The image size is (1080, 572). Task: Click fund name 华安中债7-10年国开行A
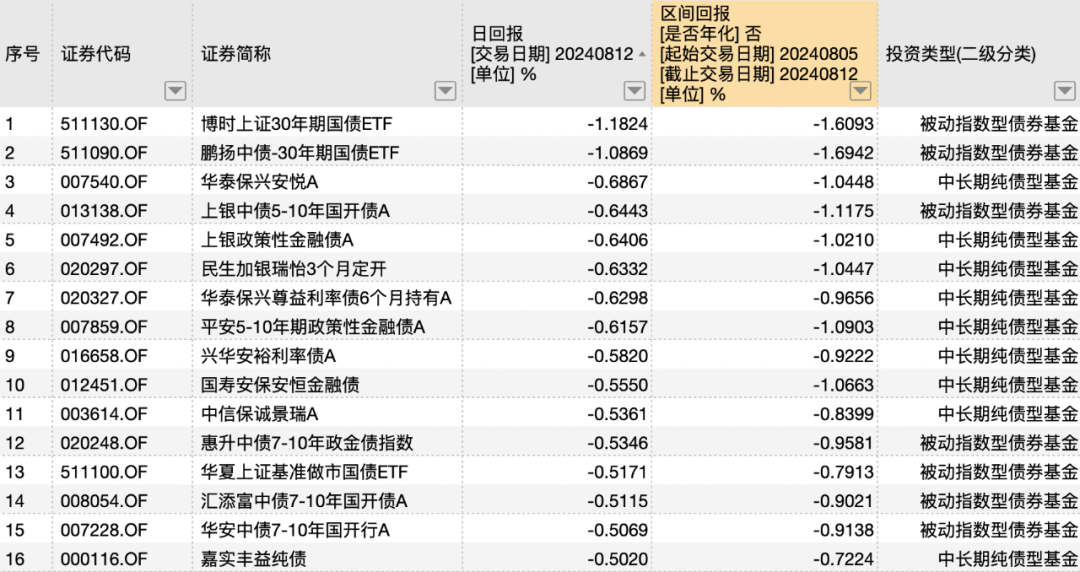tap(295, 530)
